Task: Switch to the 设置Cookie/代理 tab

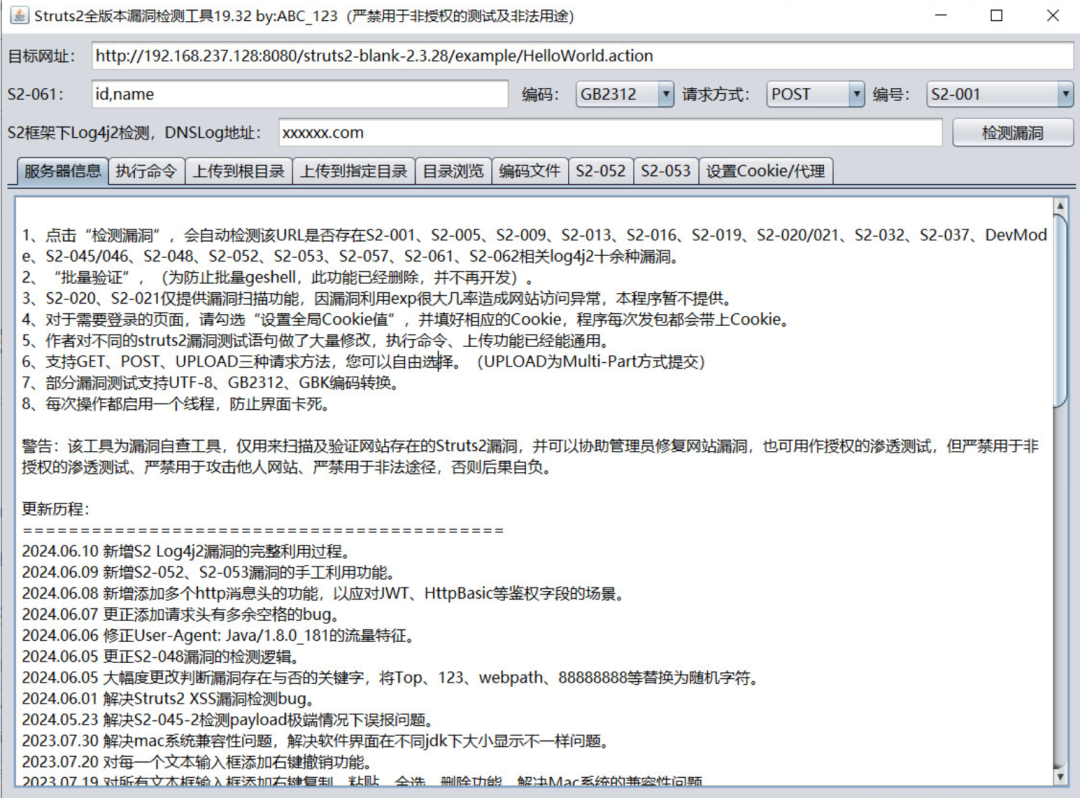Action: coord(766,171)
